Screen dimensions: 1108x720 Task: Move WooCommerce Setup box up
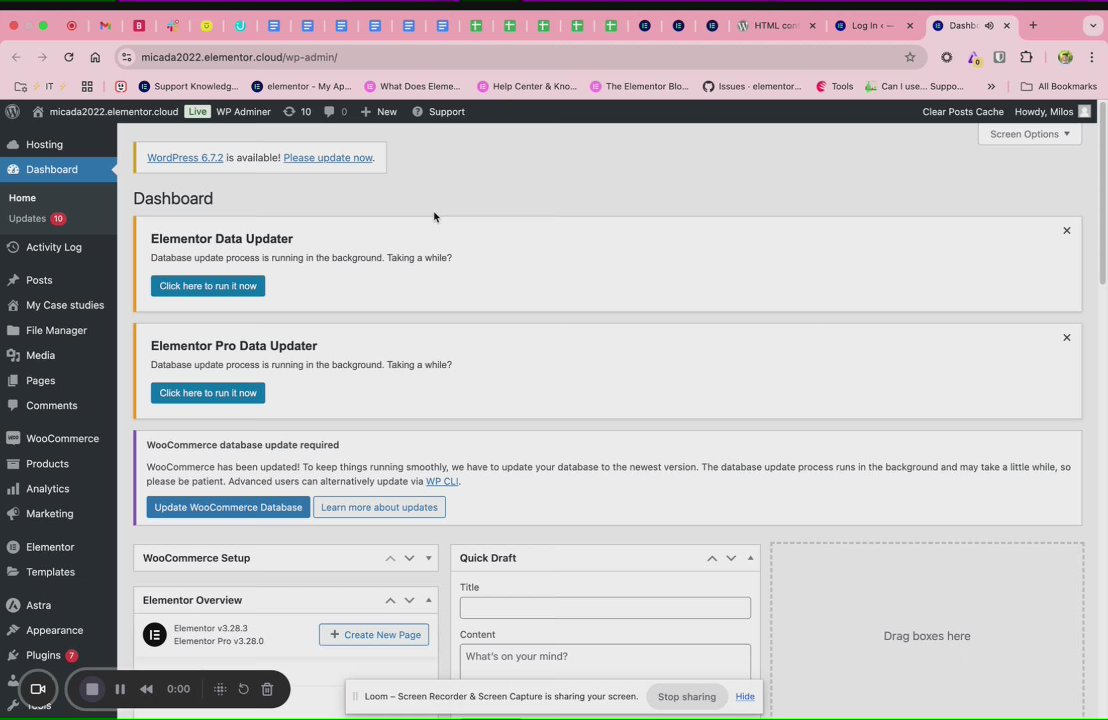(390, 558)
